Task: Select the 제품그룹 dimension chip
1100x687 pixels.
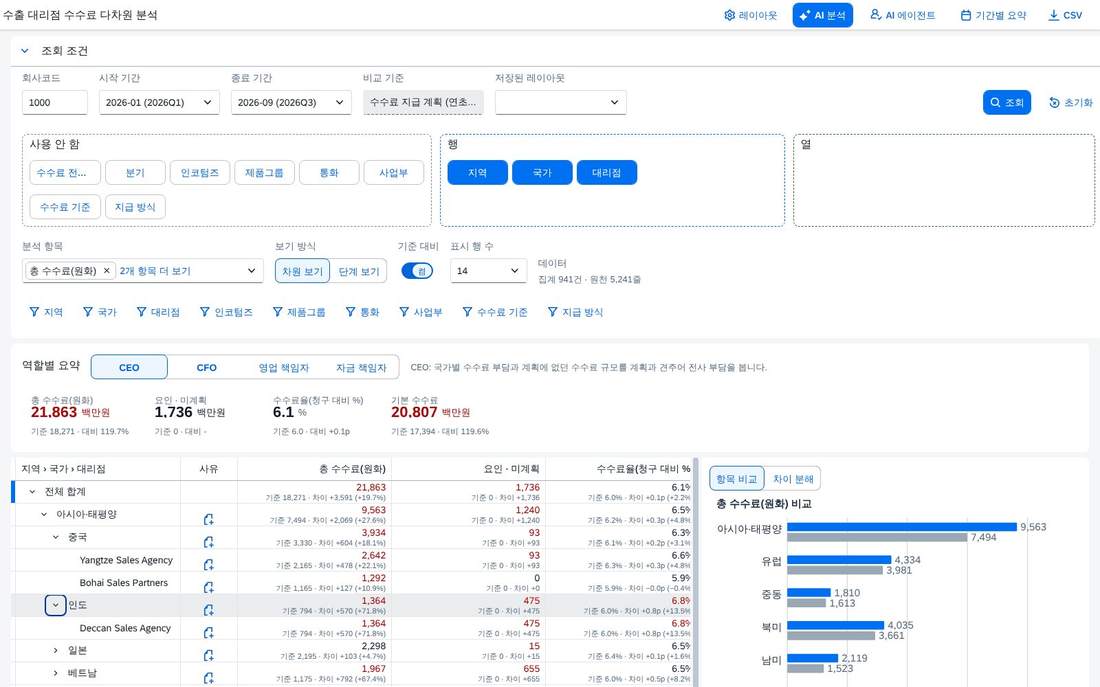Action: tap(264, 173)
